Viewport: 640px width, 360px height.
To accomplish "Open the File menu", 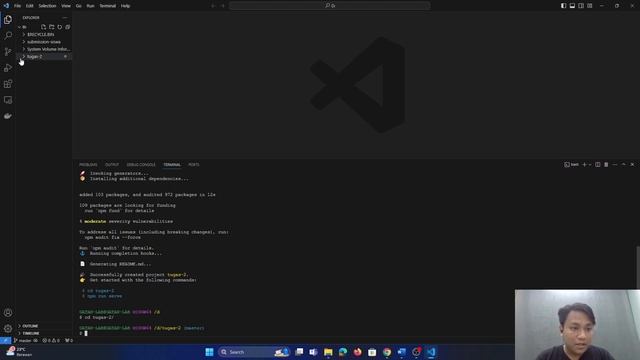I will point(17,6).
